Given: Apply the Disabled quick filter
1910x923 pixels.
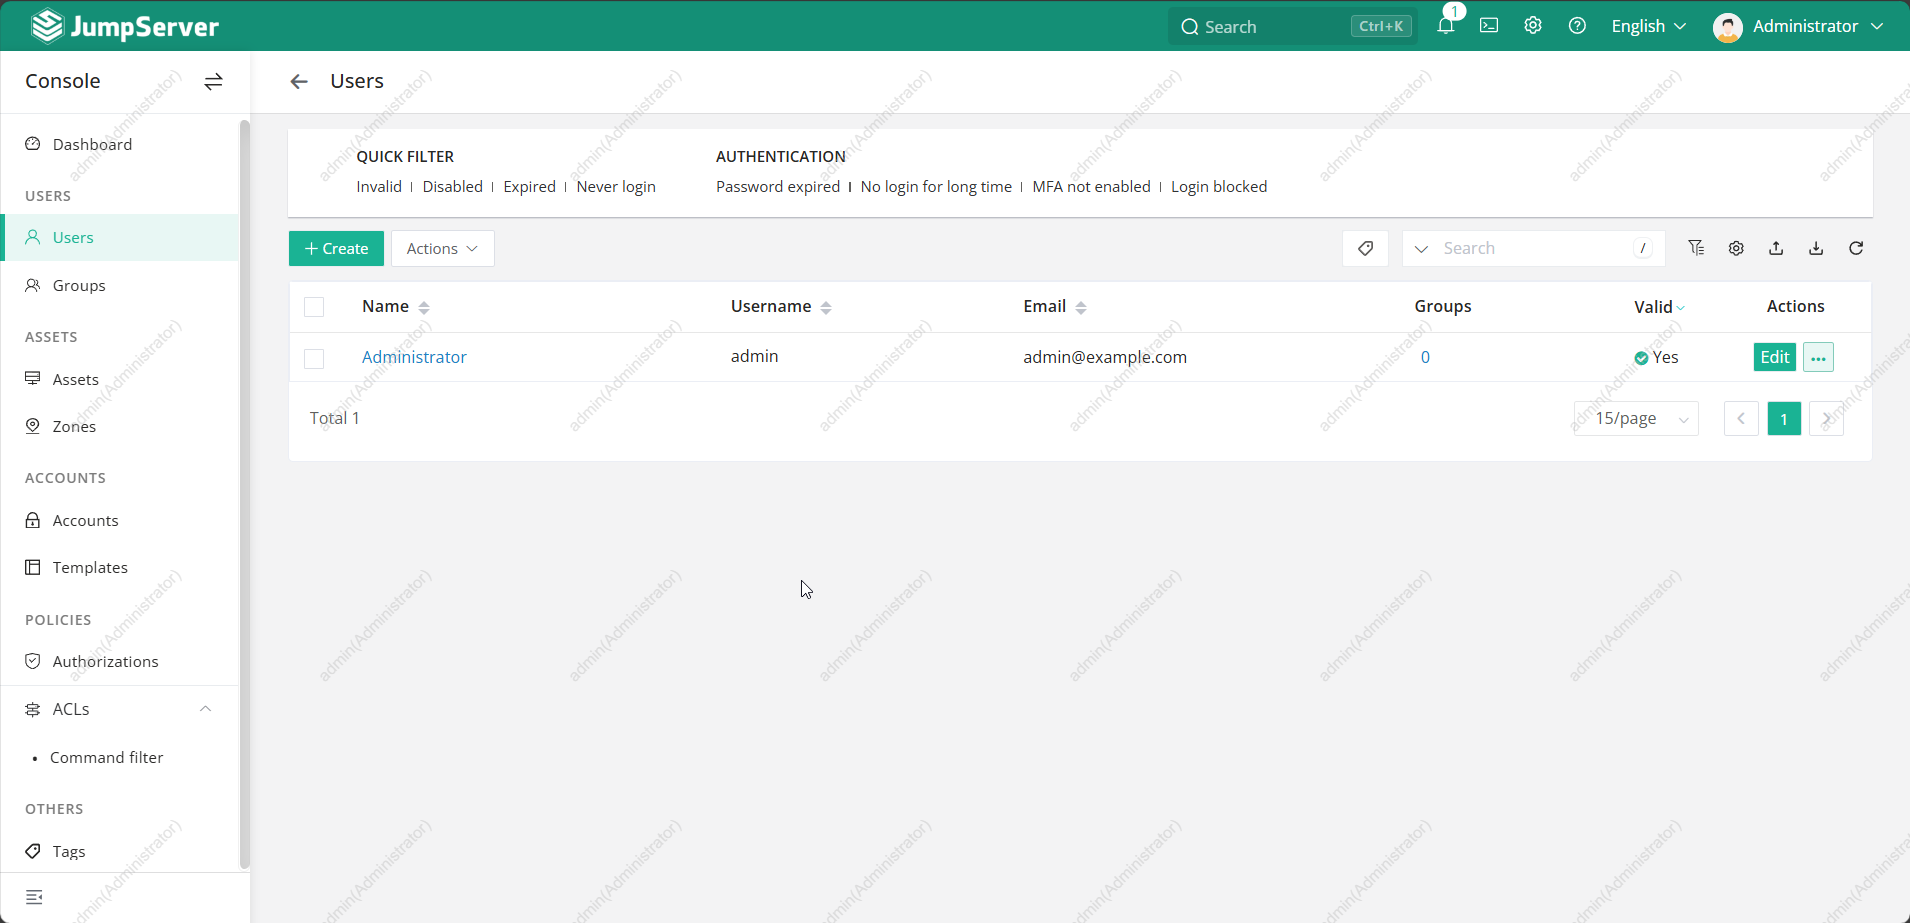Looking at the screenshot, I should tap(452, 187).
